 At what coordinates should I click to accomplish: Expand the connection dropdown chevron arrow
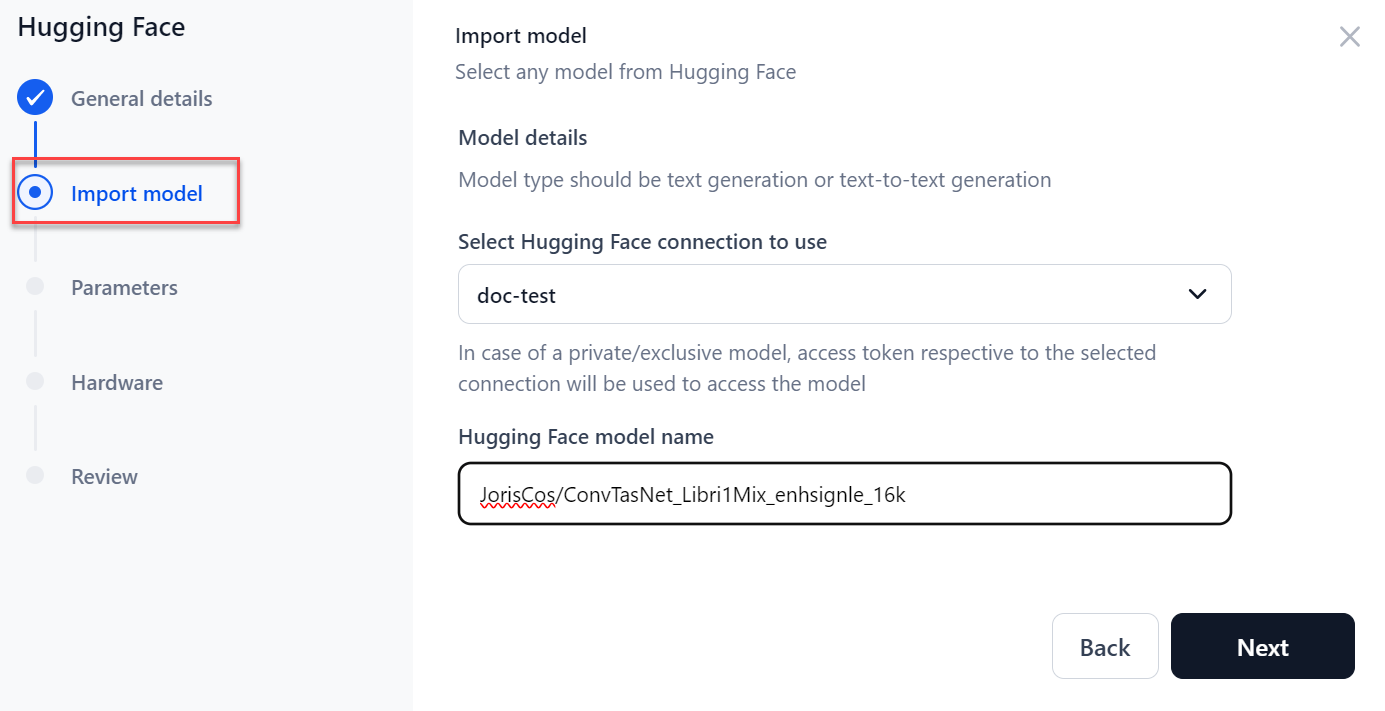1196,294
